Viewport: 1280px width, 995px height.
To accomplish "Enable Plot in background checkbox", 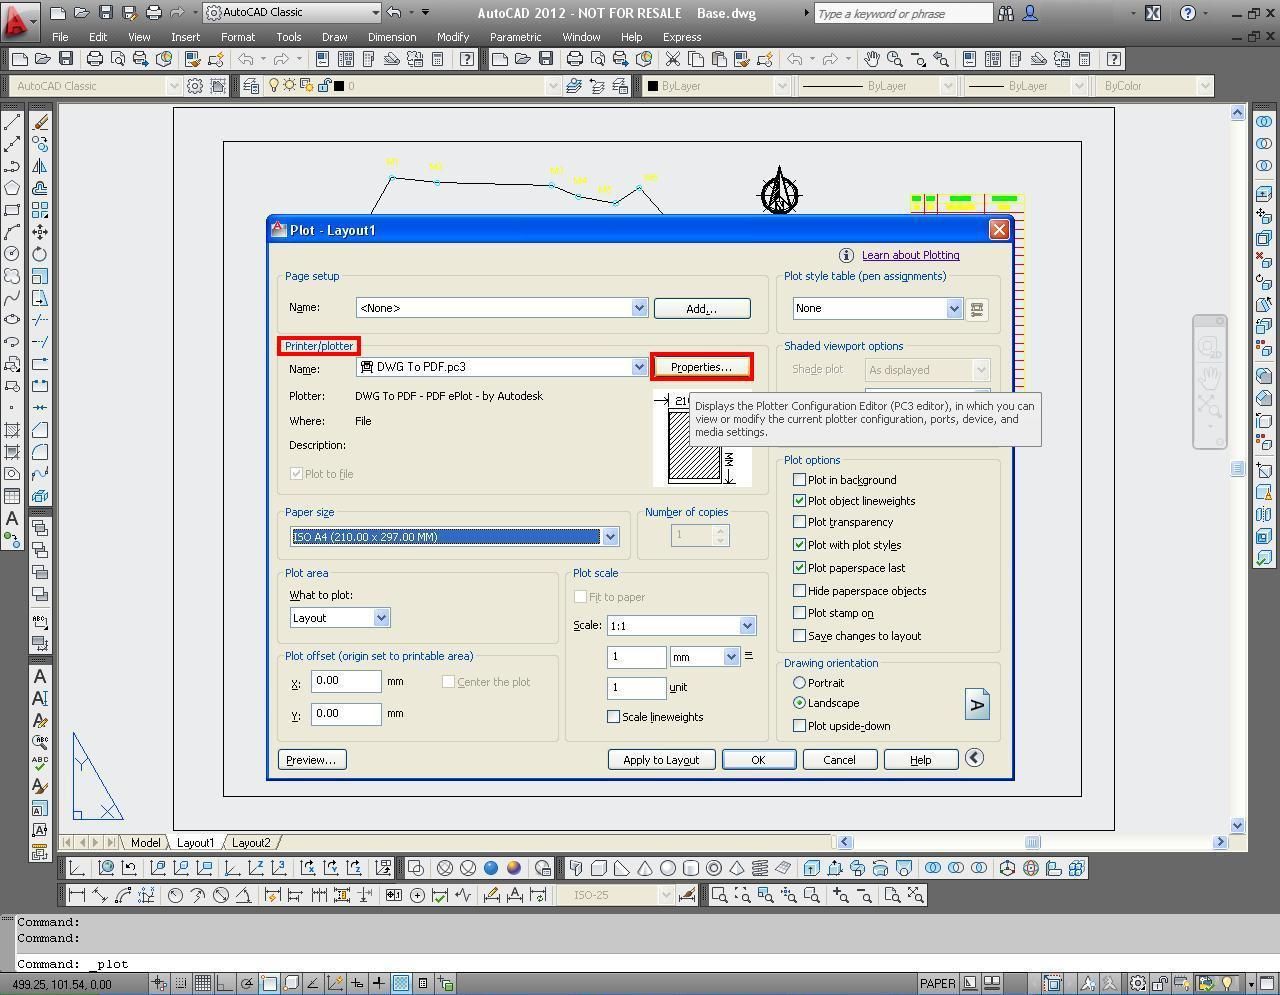I will (x=799, y=480).
